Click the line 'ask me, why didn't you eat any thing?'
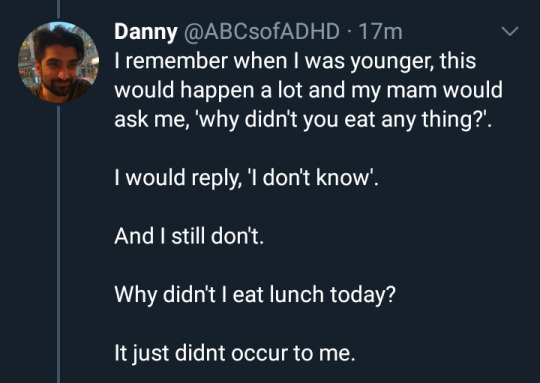 [x=303, y=120]
